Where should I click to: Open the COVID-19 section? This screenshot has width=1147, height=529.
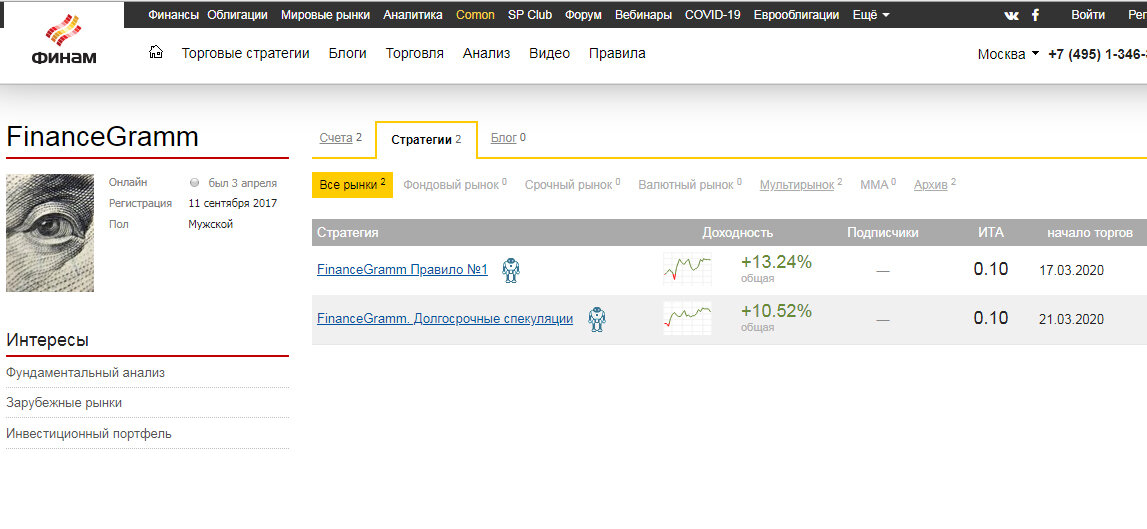click(712, 15)
